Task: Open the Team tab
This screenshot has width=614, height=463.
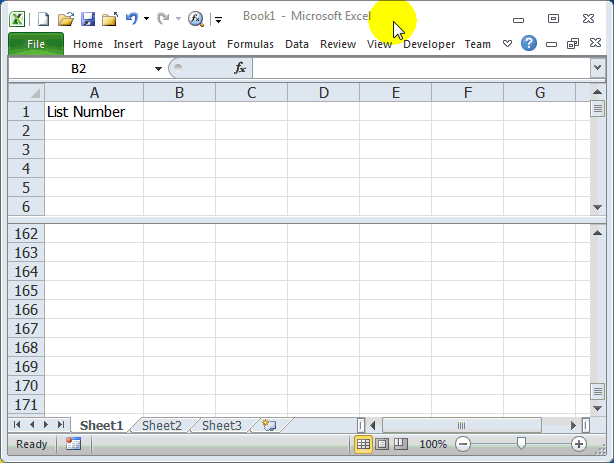Action: (x=477, y=44)
